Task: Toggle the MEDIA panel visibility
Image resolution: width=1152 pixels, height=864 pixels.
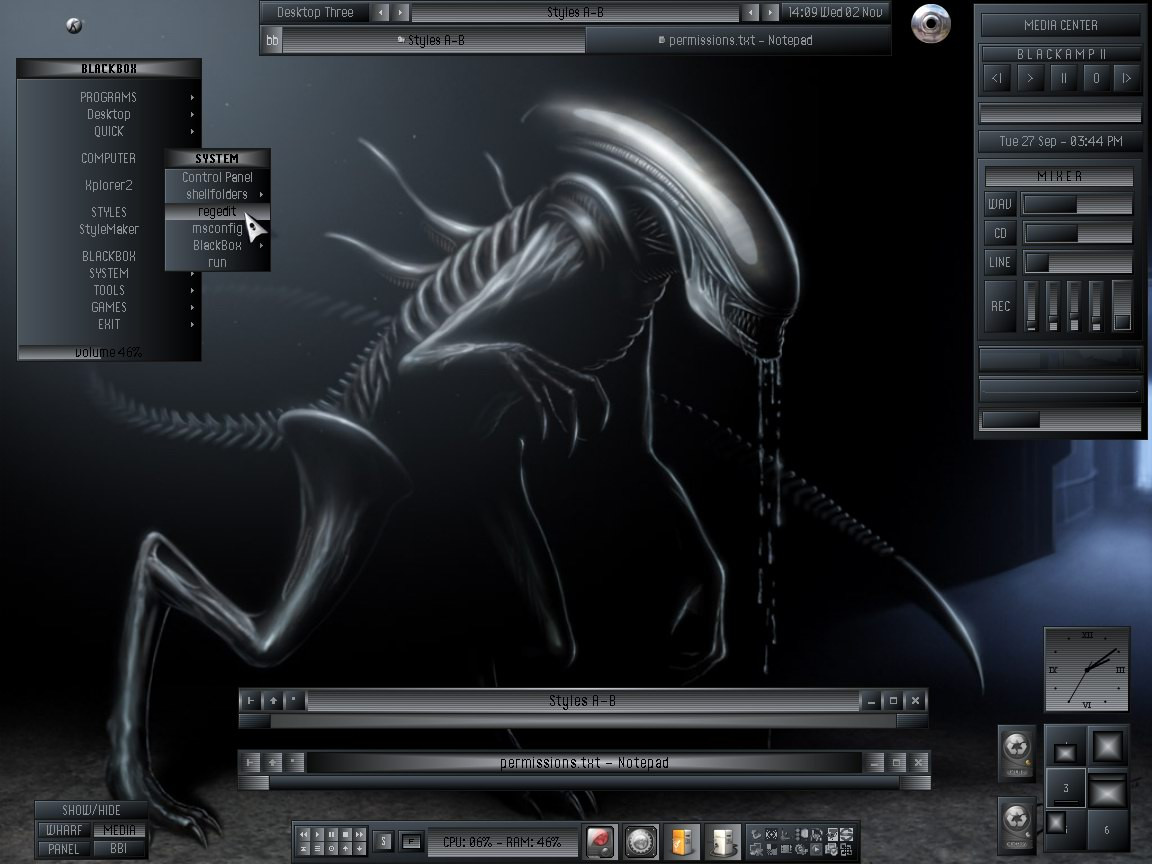Action: click(119, 830)
